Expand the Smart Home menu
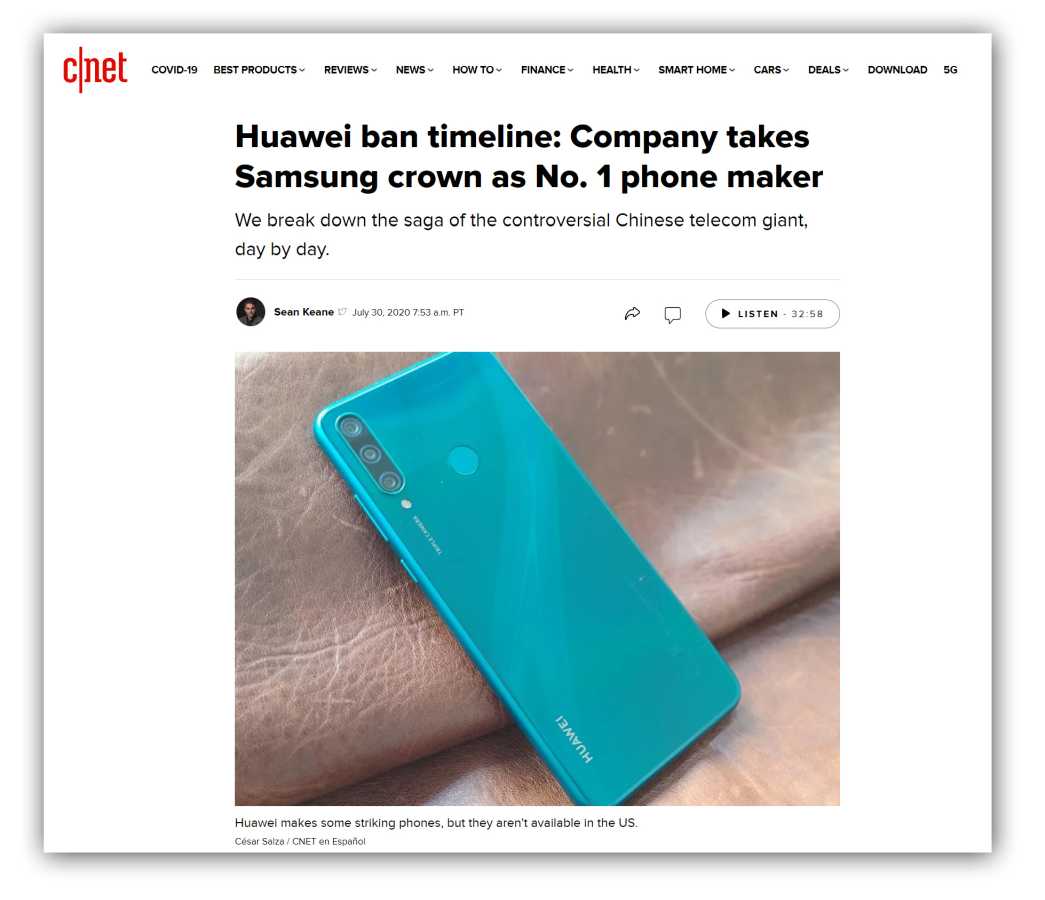1045x900 pixels. coord(696,70)
